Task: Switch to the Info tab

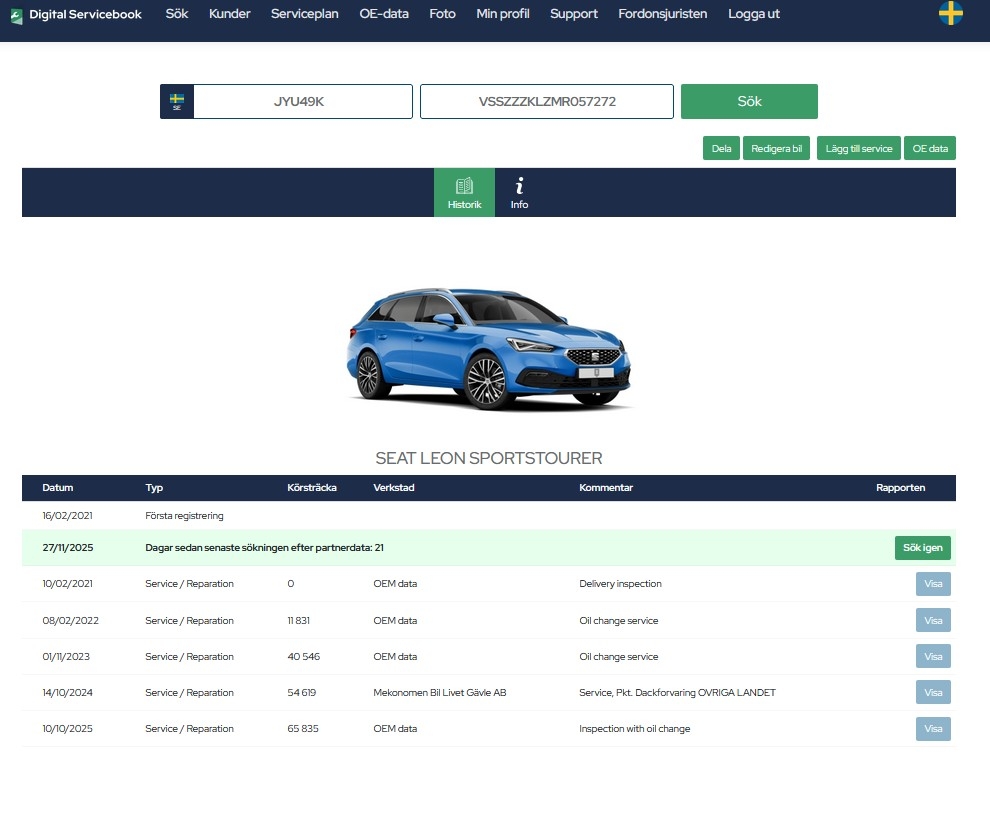Action: [519, 192]
